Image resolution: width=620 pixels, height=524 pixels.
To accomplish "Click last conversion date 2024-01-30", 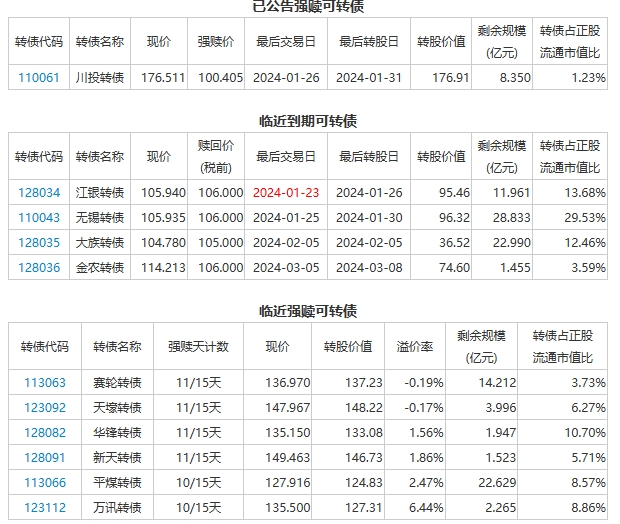I will coord(369,218).
